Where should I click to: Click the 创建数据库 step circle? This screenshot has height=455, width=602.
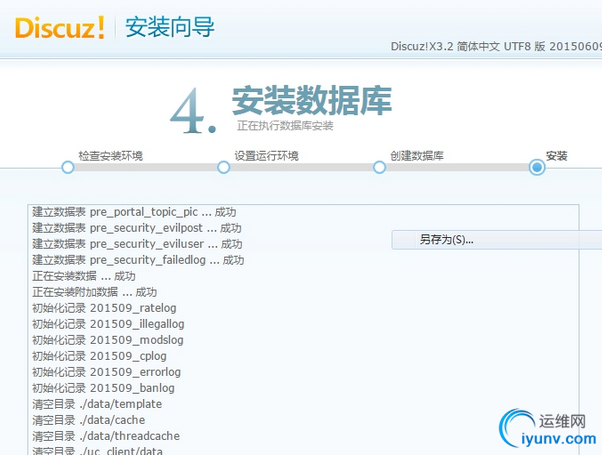pos(380,167)
